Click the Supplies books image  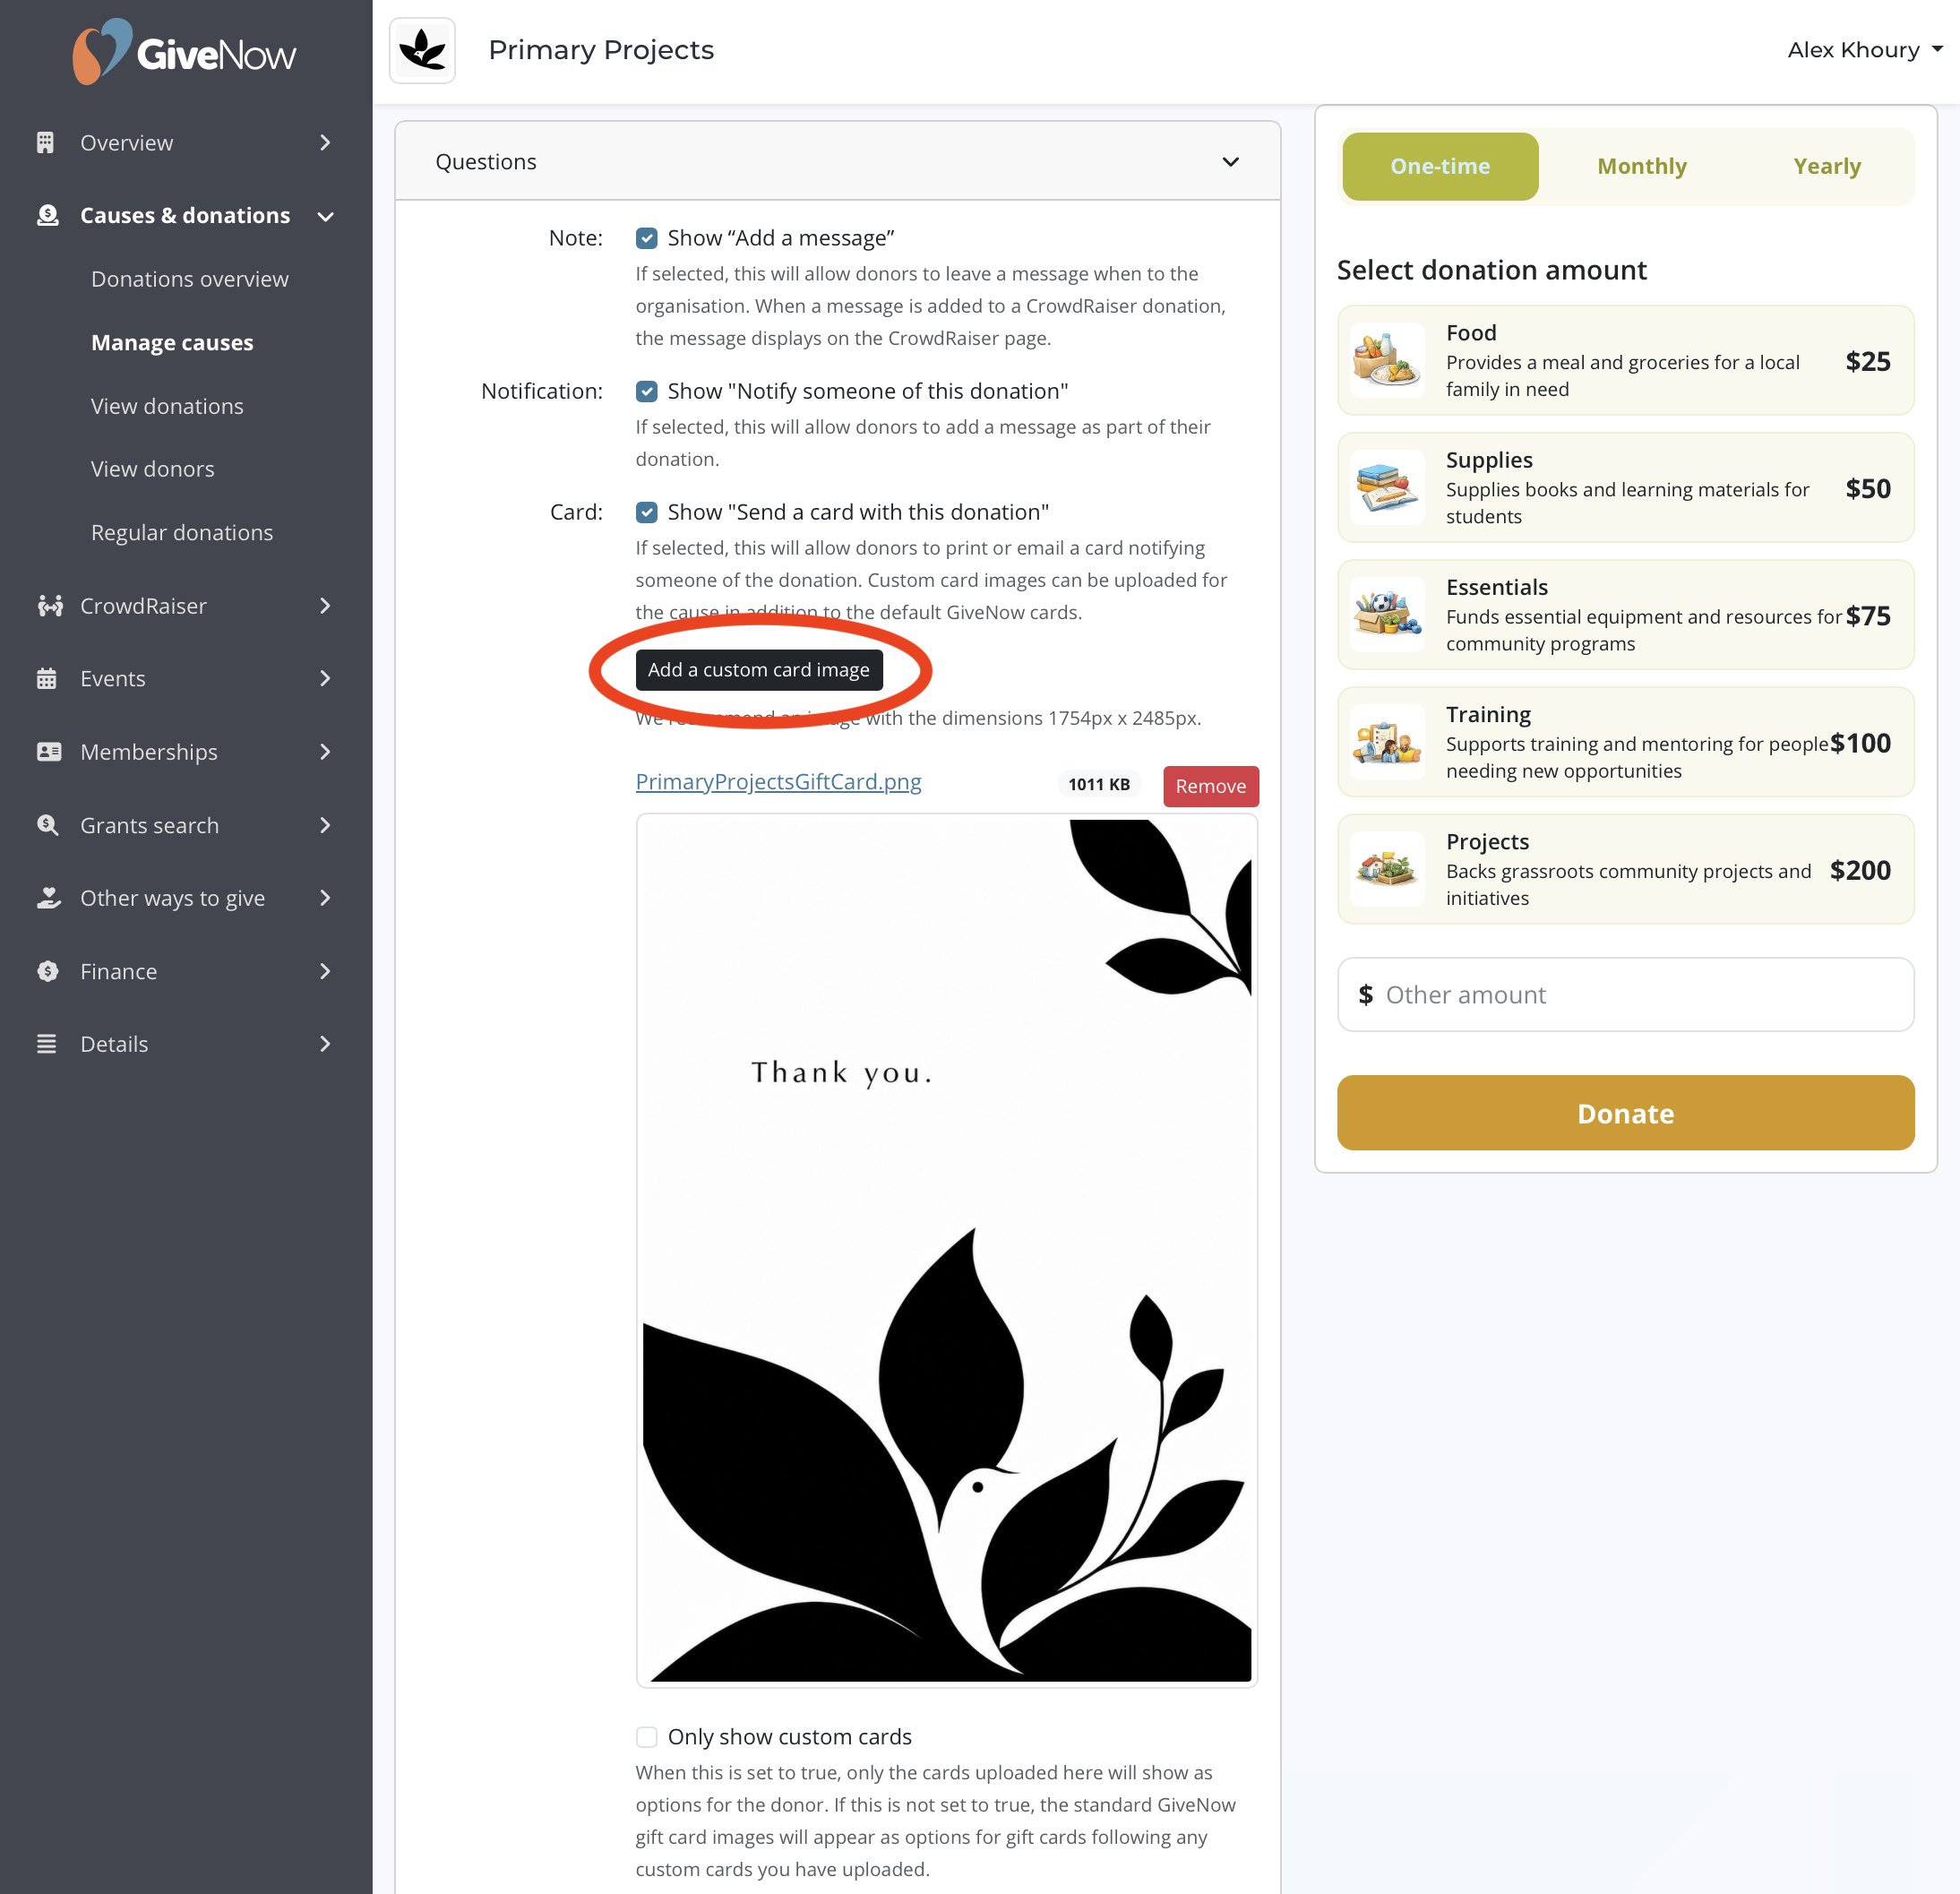pyautogui.click(x=1387, y=488)
